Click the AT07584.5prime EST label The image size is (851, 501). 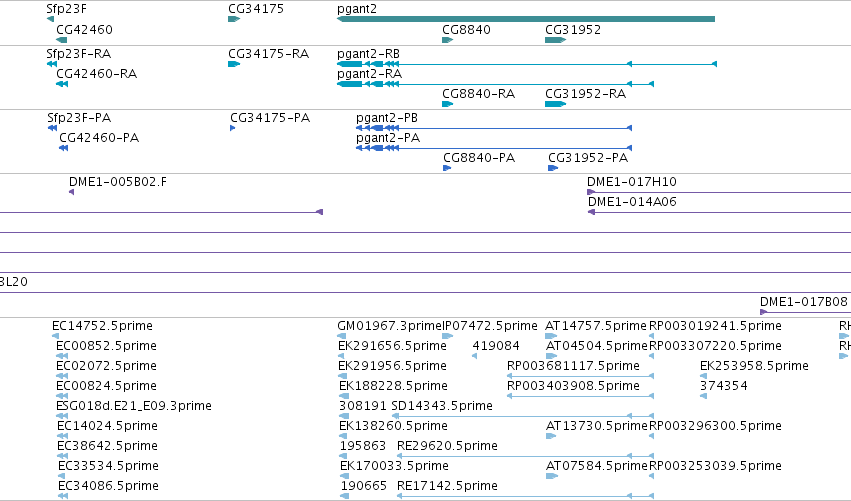click(597, 466)
